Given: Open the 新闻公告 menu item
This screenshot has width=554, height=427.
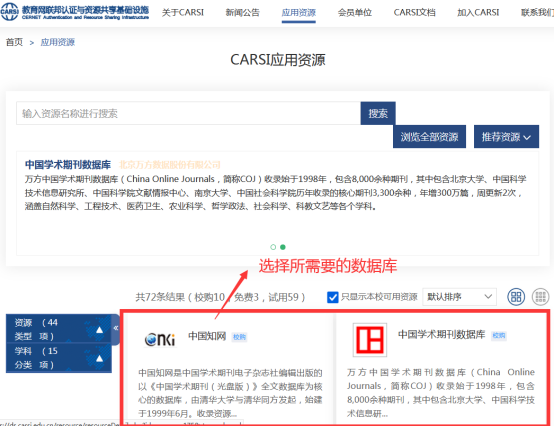Looking at the screenshot, I should [242, 12].
